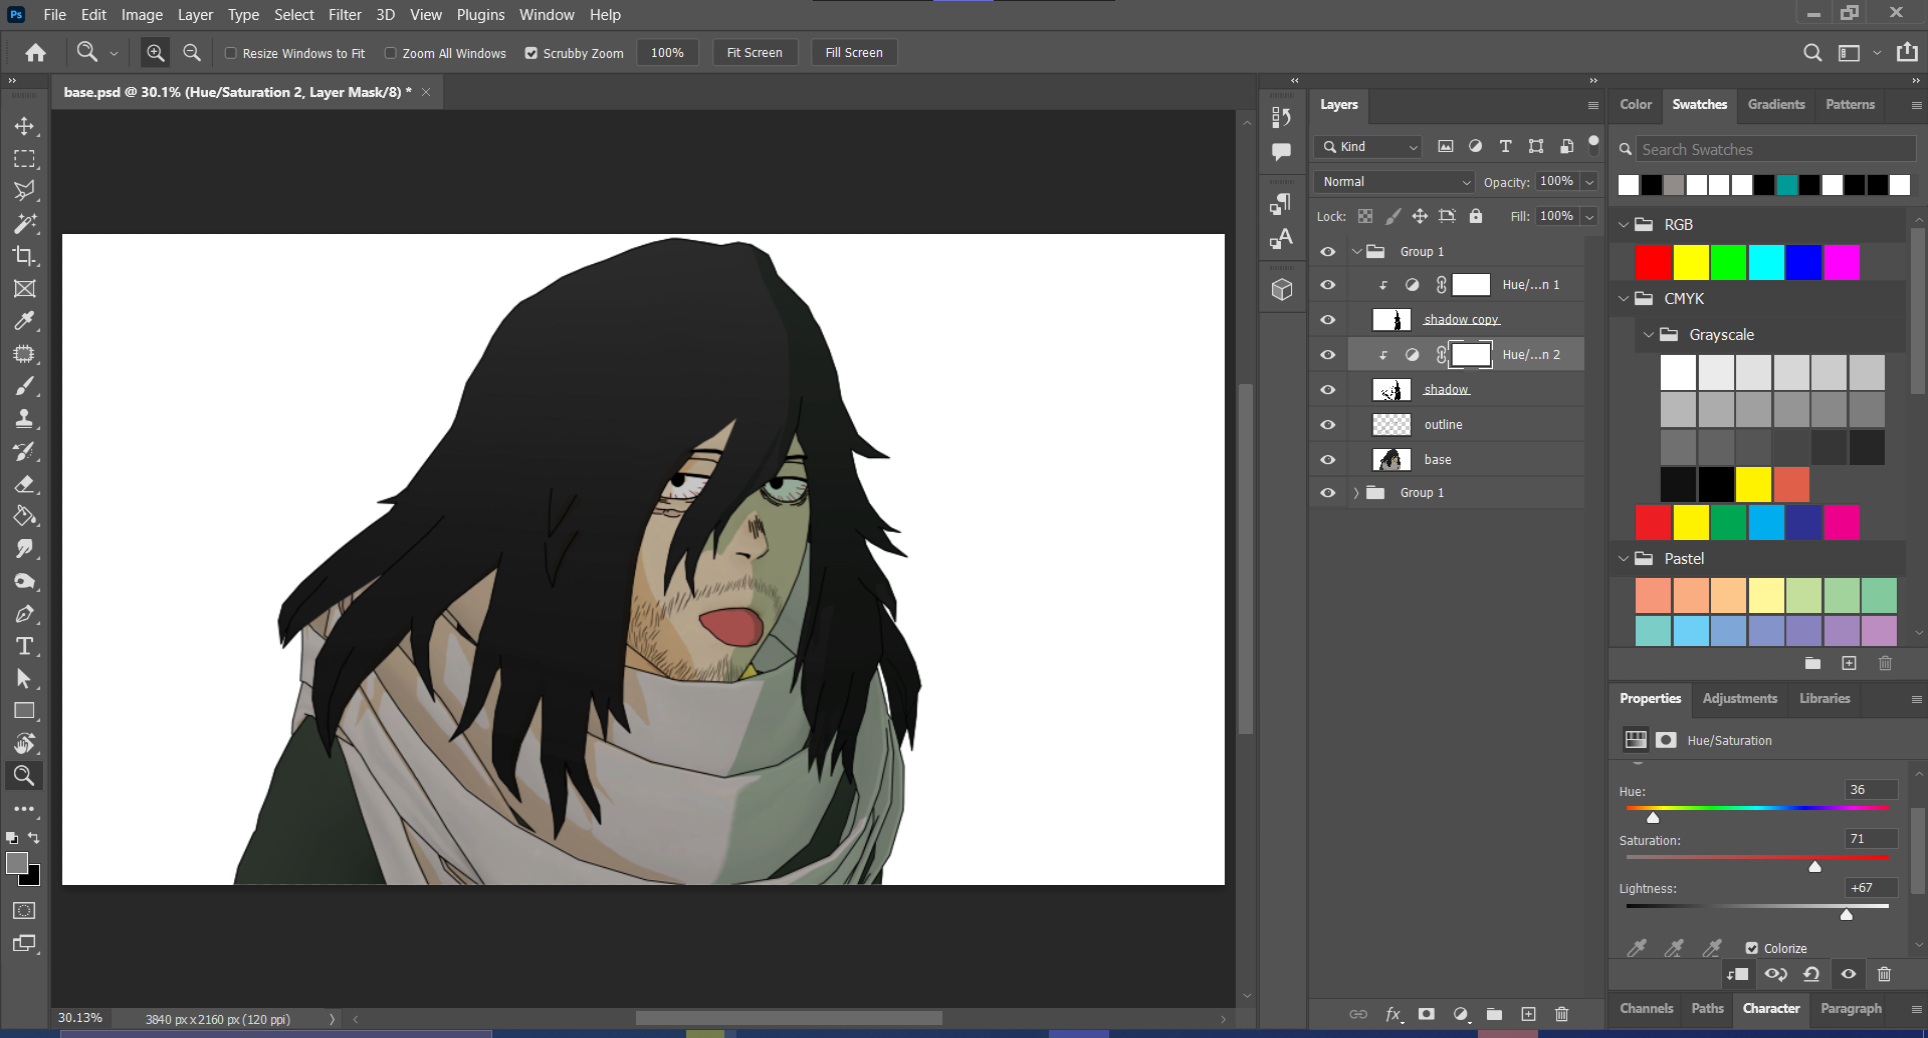The image size is (1928, 1038).
Task: Pick the red swatch in RGB group
Action: [x=1652, y=262]
